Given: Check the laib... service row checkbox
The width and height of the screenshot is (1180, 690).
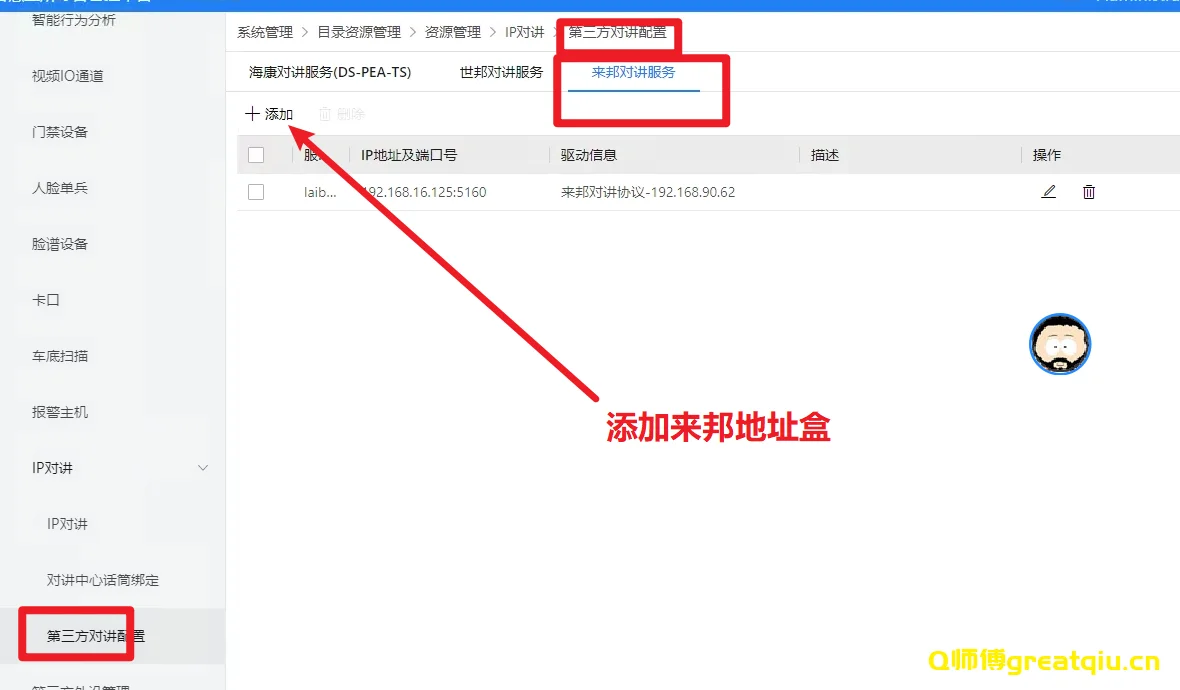Looking at the screenshot, I should 256,192.
